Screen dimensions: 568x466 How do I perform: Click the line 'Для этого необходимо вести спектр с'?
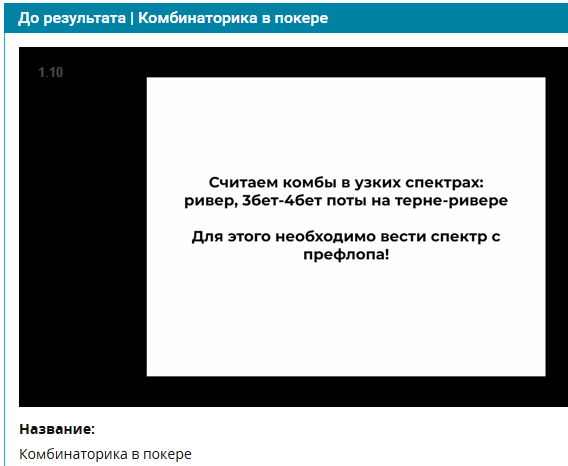click(x=346, y=236)
